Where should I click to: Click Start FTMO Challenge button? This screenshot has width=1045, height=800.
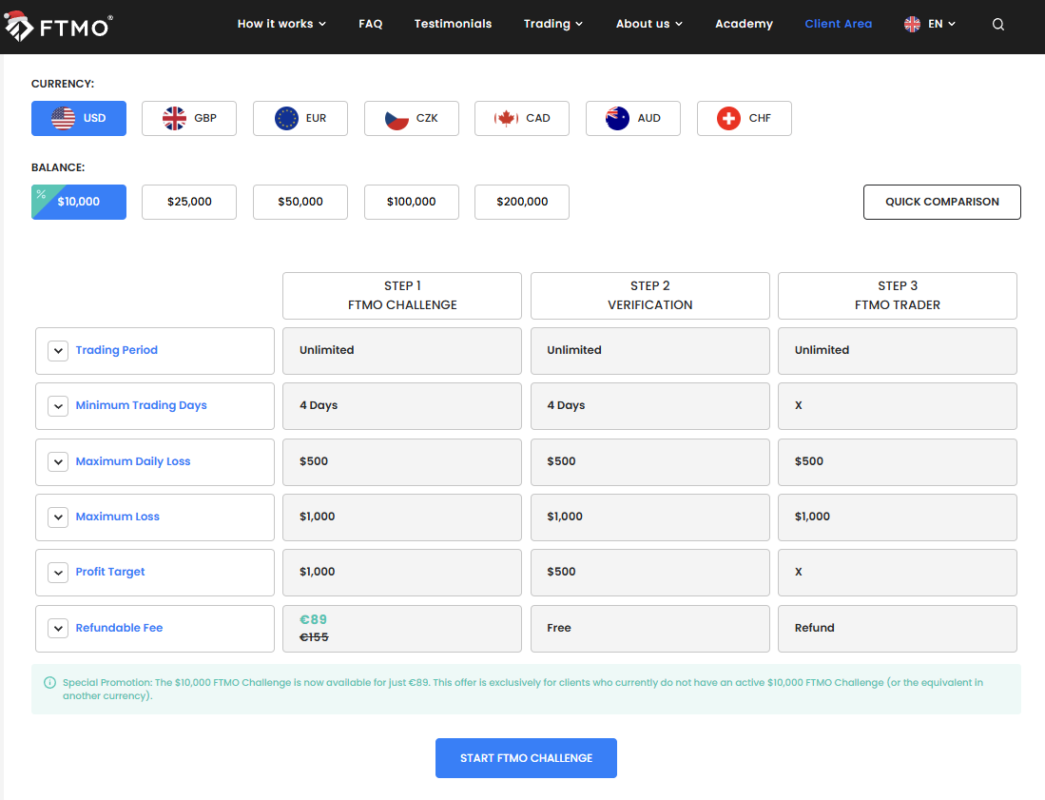click(526, 758)
